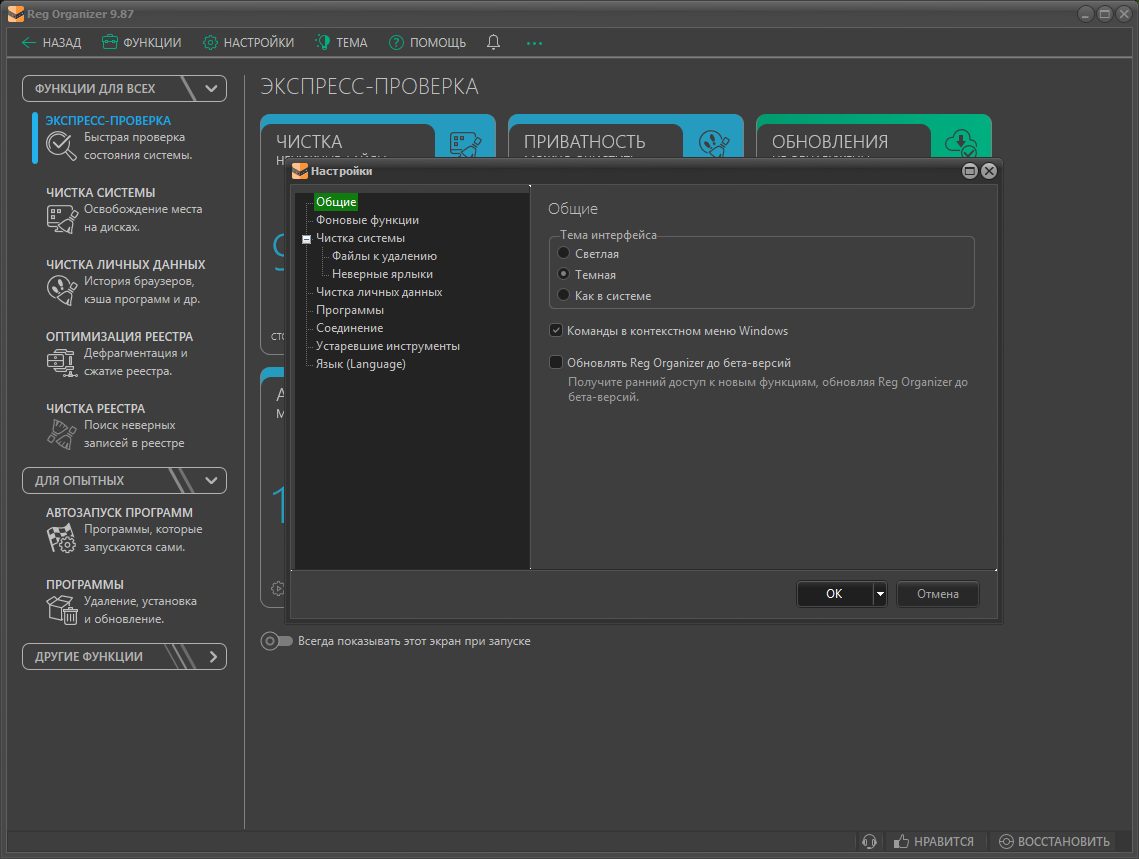Viewport: 1139px width, 859px height.
Task: Uncheck Команды в контекстном меню Windows
Action: point(556,331)
